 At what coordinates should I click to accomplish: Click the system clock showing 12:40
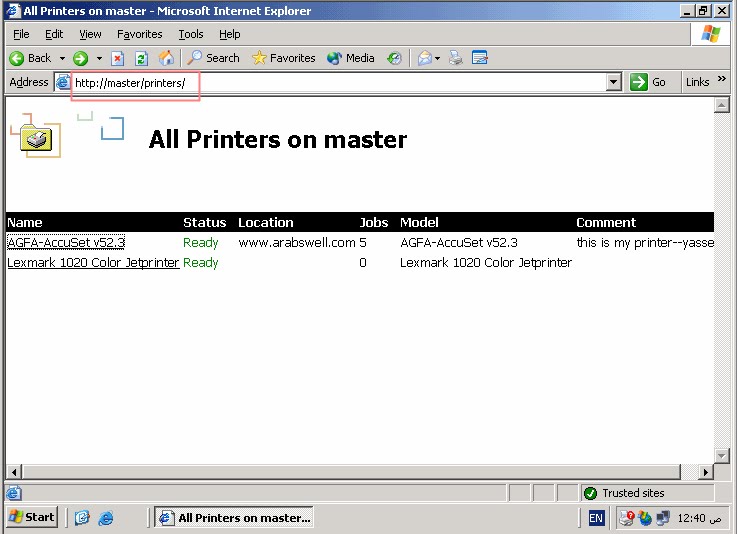(699, 518)
